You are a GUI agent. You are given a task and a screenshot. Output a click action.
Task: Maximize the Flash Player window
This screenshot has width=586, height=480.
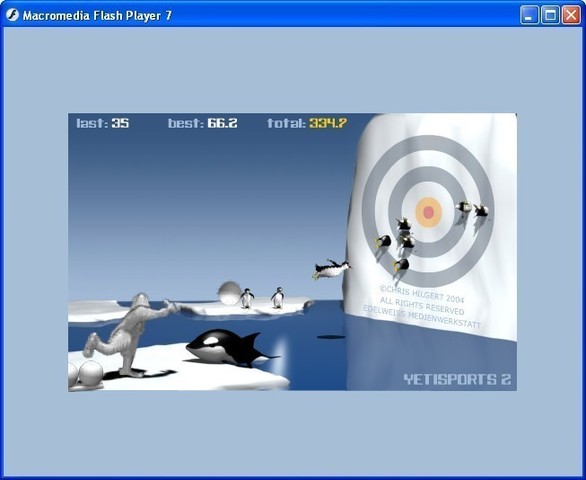550,15
